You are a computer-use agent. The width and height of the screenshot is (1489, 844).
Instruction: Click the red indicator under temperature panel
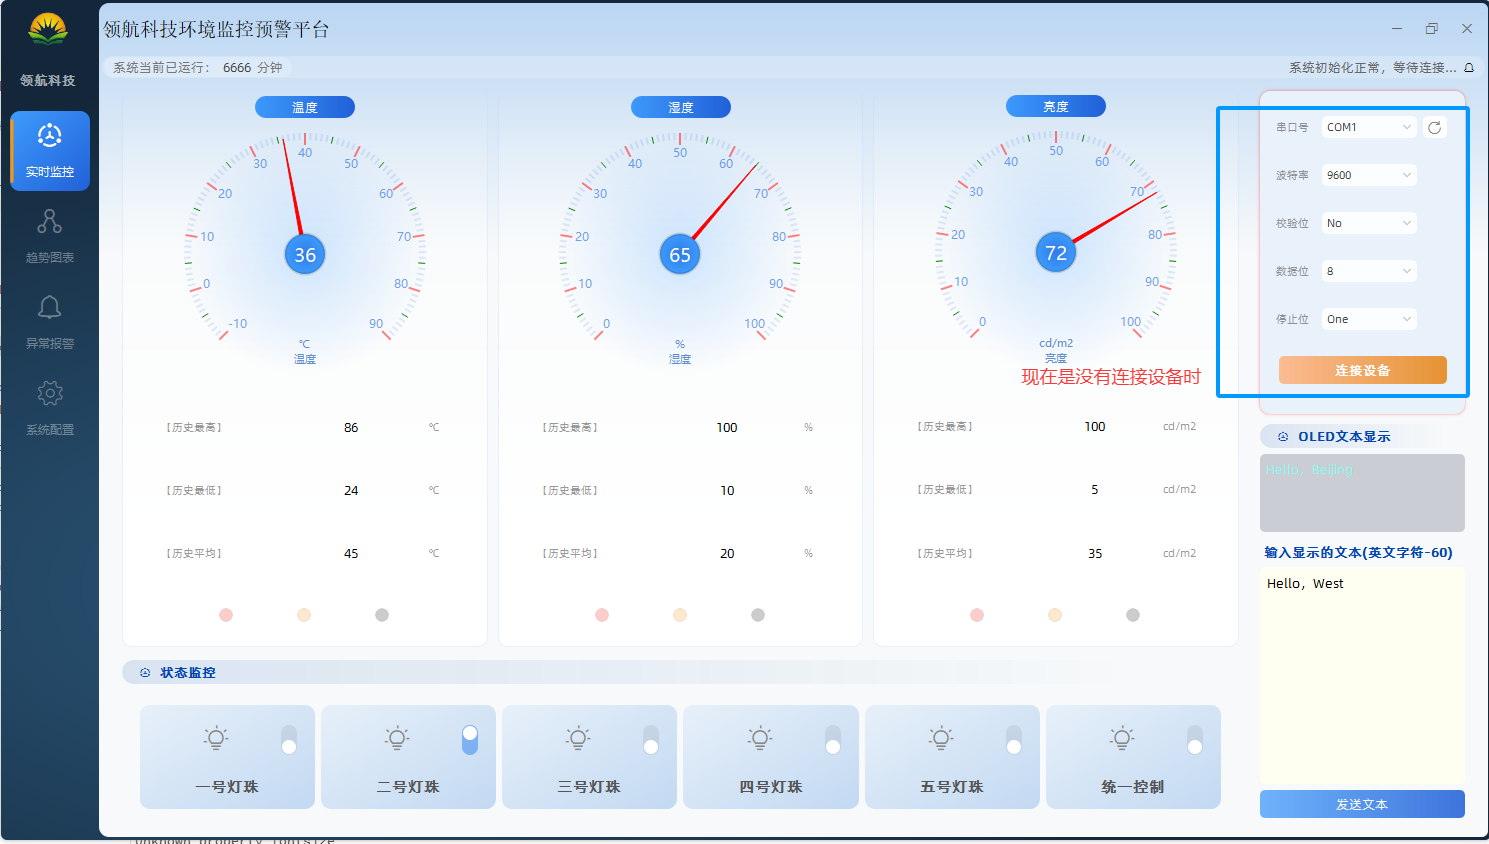pyautogui.click(x=226, y=615)
